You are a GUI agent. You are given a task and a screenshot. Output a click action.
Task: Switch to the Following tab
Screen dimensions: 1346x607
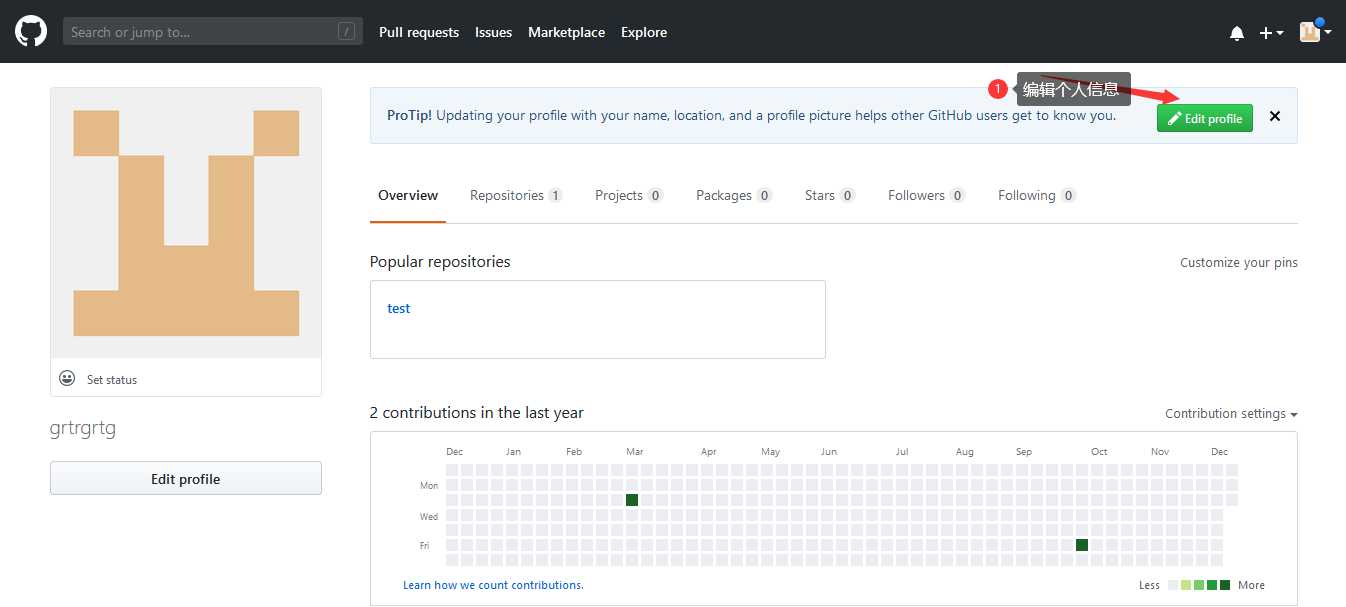[x=1037, y=195]
